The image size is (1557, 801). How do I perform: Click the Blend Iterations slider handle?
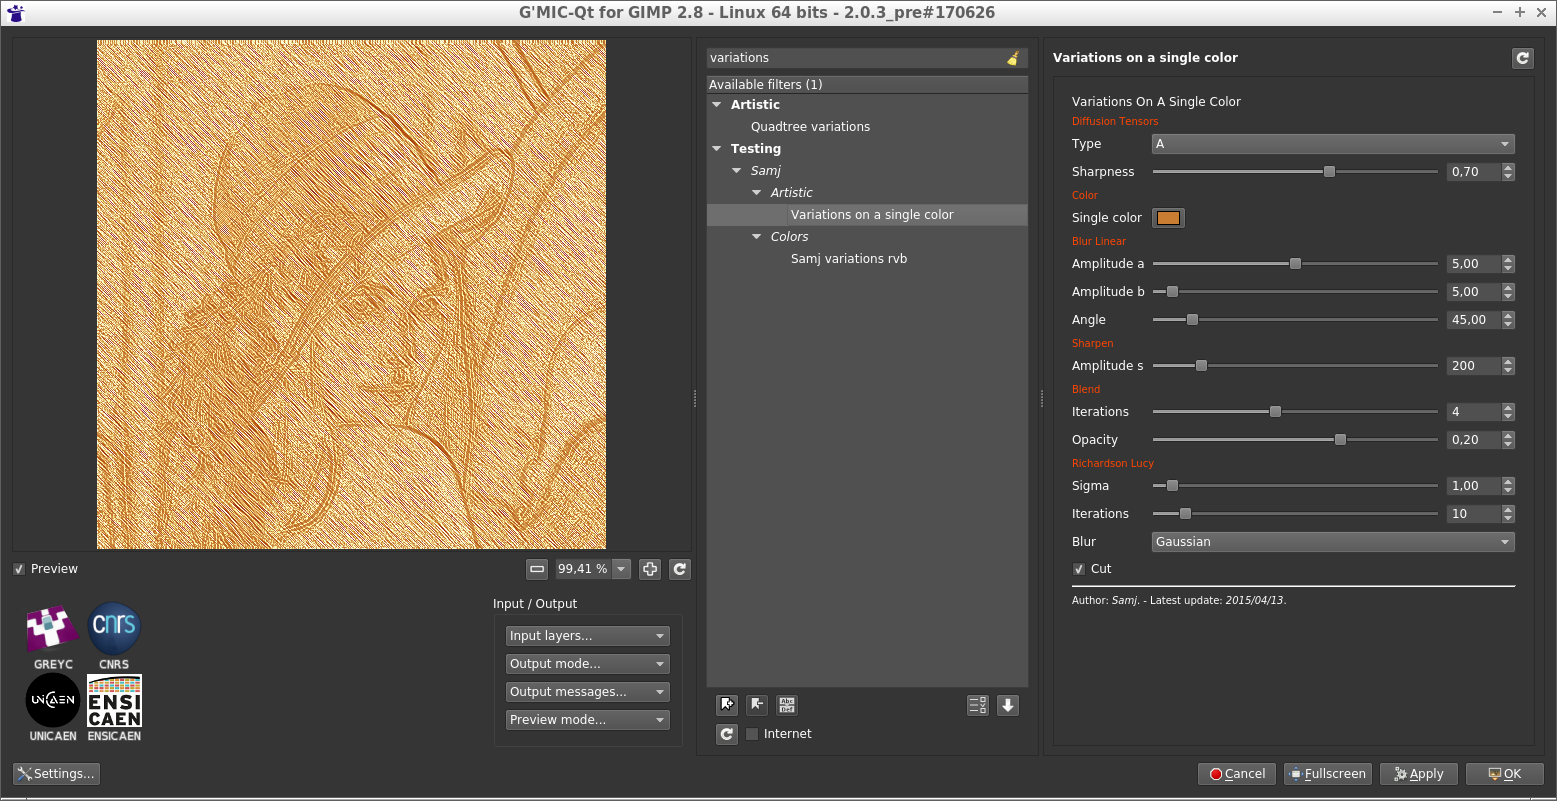pyautogui.click(x=1275, y=412)
